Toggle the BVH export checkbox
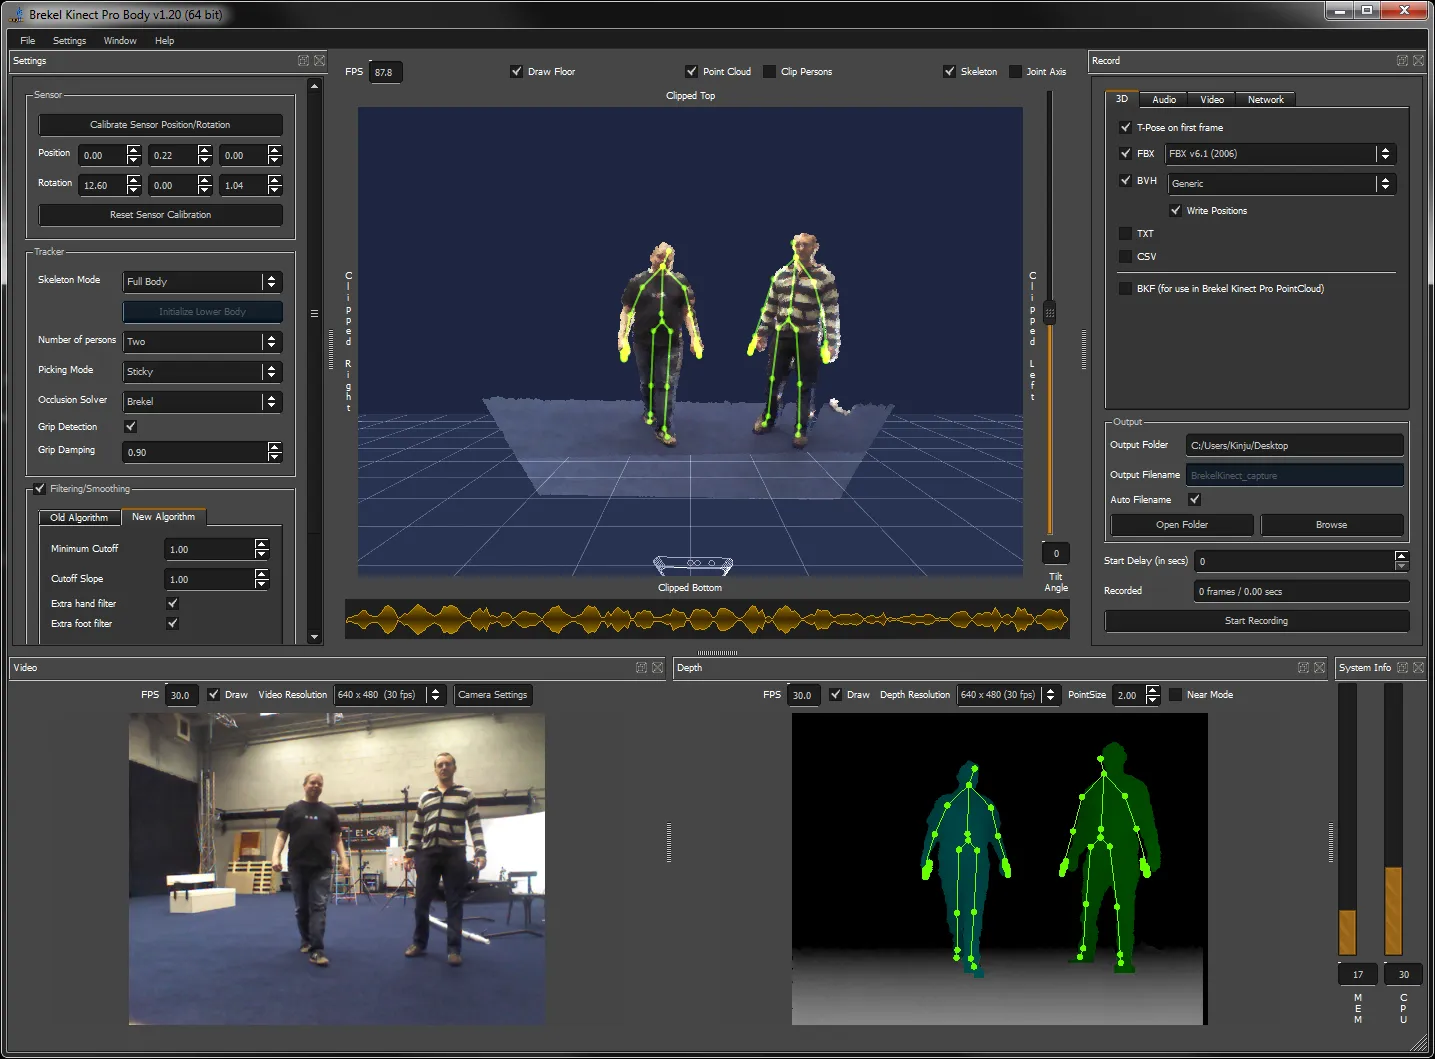Image resolution: width=1435 pixels, height=1059 pixels. pyautogui.click(x=1125, y=181)
